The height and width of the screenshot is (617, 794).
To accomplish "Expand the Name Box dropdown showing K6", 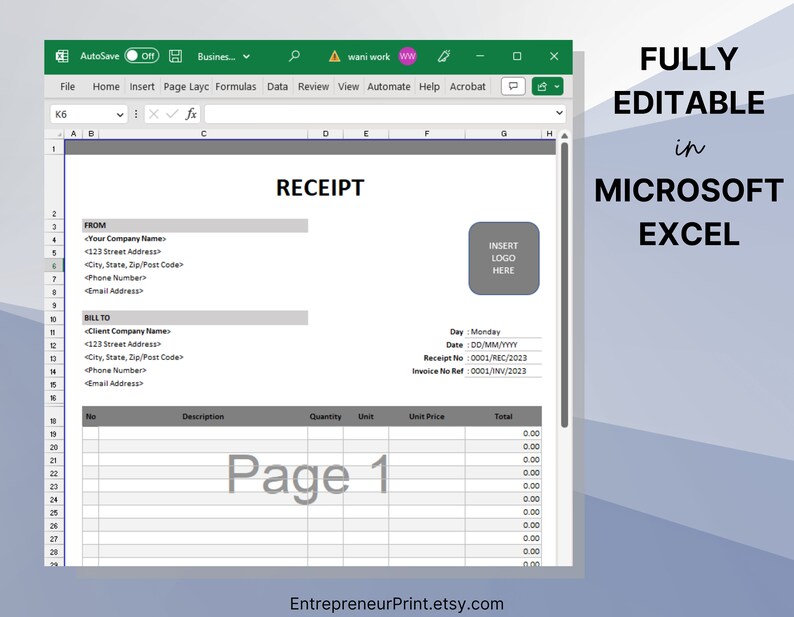I will [x=120, y=114].
